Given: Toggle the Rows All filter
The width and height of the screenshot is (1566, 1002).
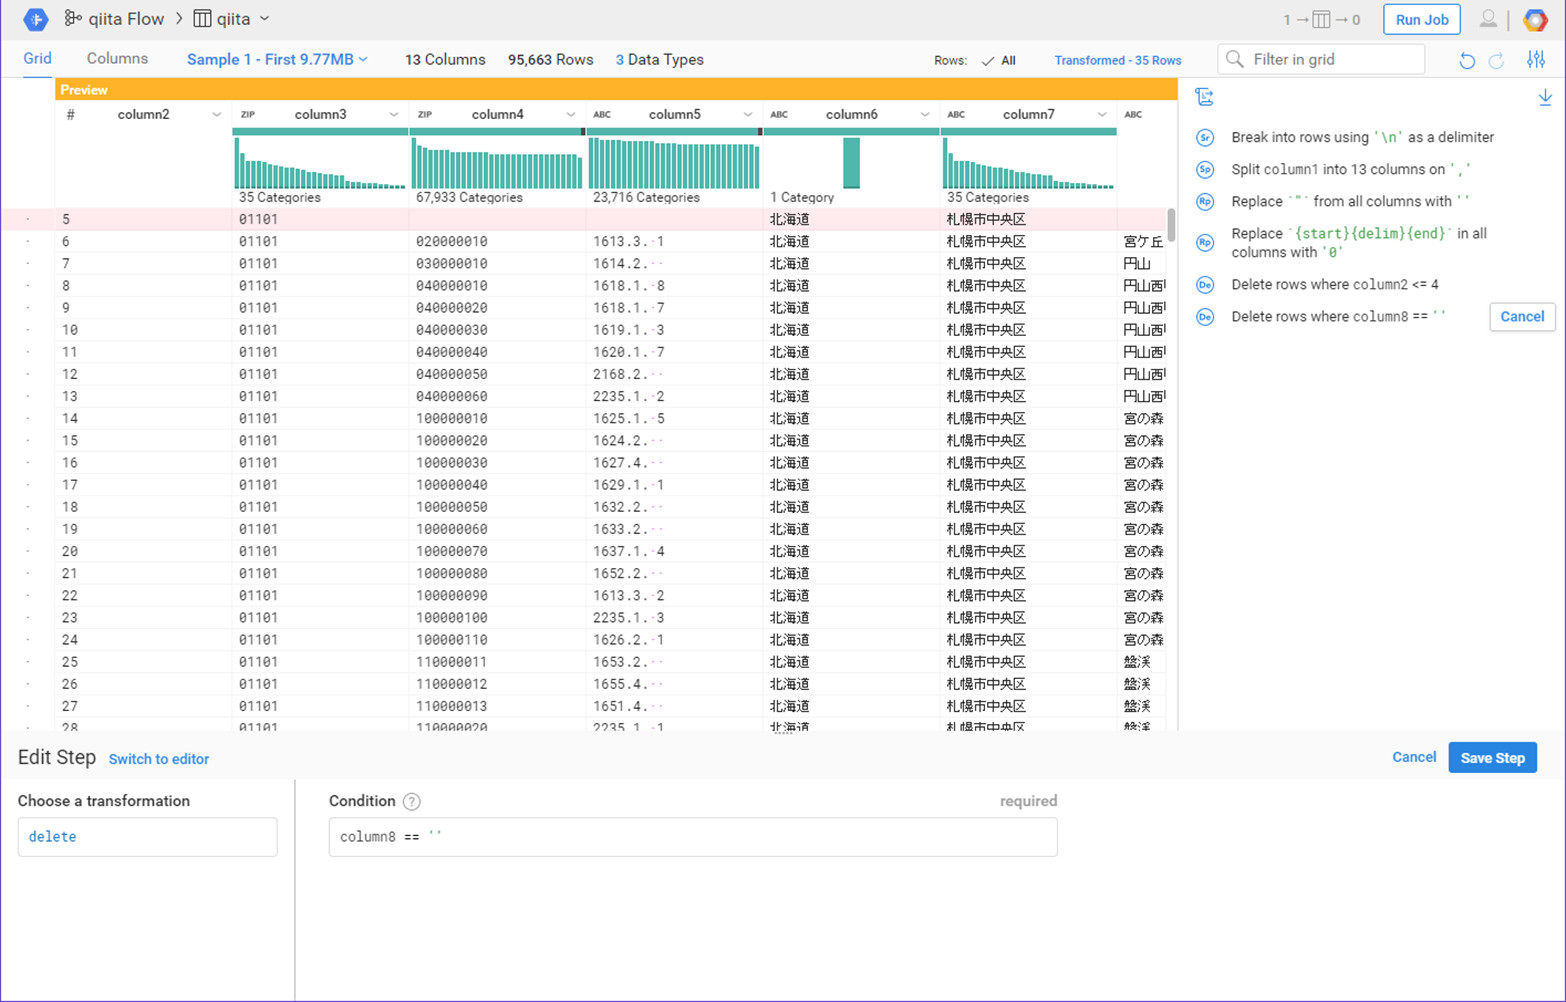Looking at the screenshot, I should [999, 61].
